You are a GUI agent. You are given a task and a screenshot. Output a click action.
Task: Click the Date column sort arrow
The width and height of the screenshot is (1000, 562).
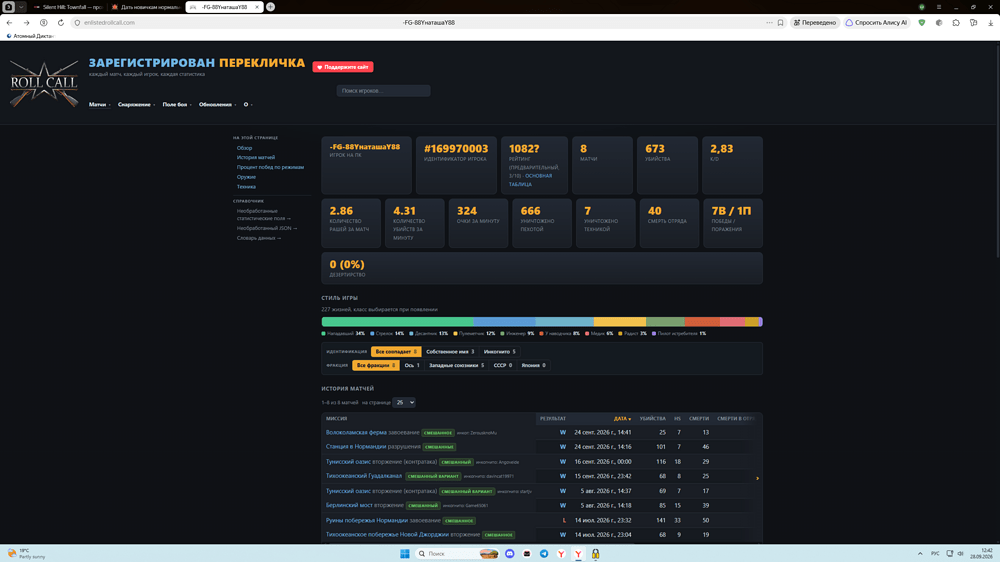[x=629, y=419]
